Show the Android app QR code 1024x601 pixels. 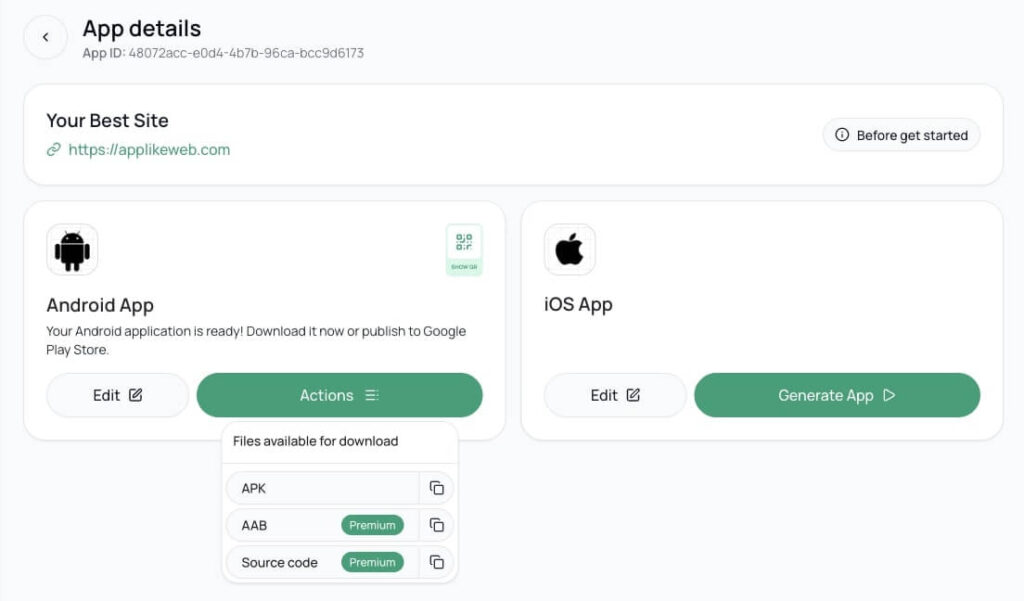coord(464,249)
